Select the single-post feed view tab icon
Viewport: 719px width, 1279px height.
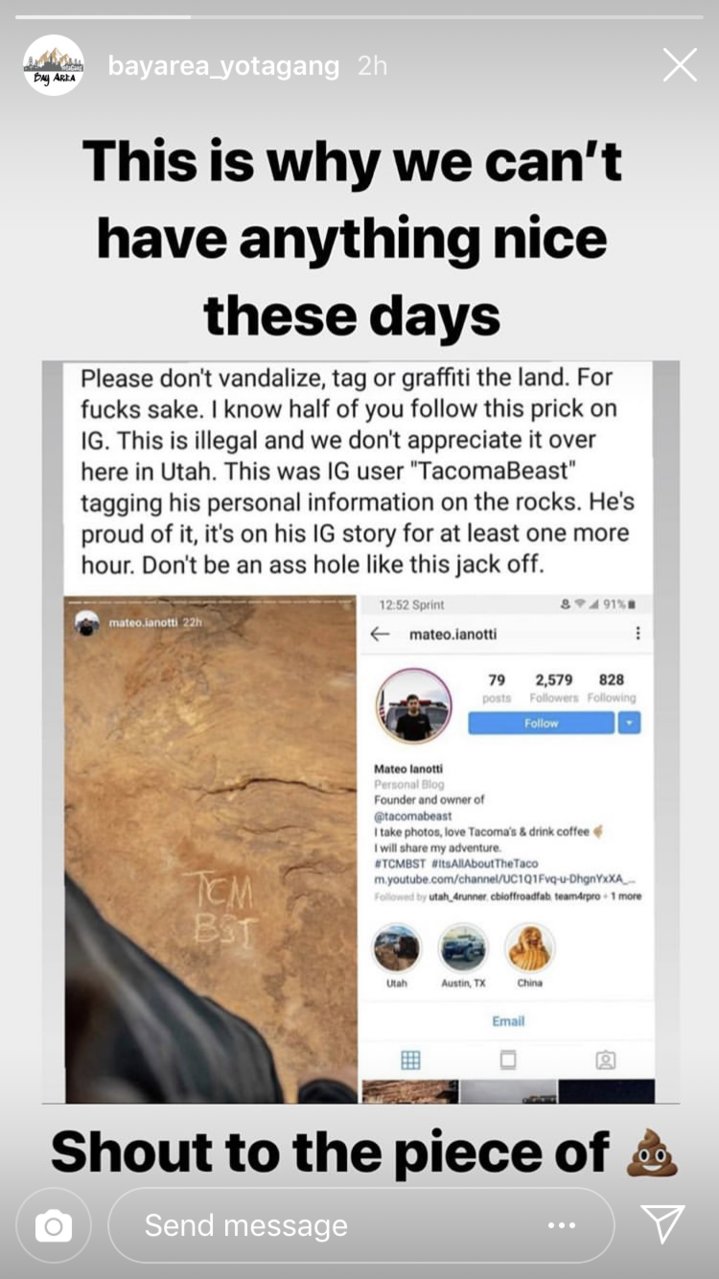[x=508, y=1060]
